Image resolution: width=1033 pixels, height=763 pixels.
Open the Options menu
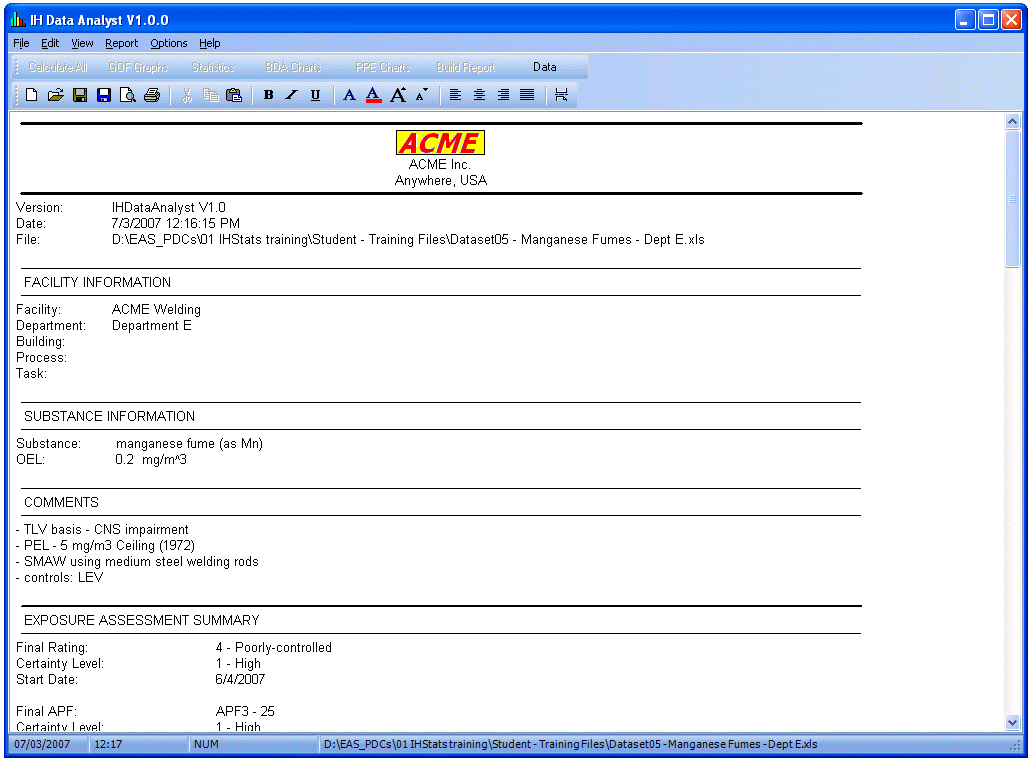168,43
